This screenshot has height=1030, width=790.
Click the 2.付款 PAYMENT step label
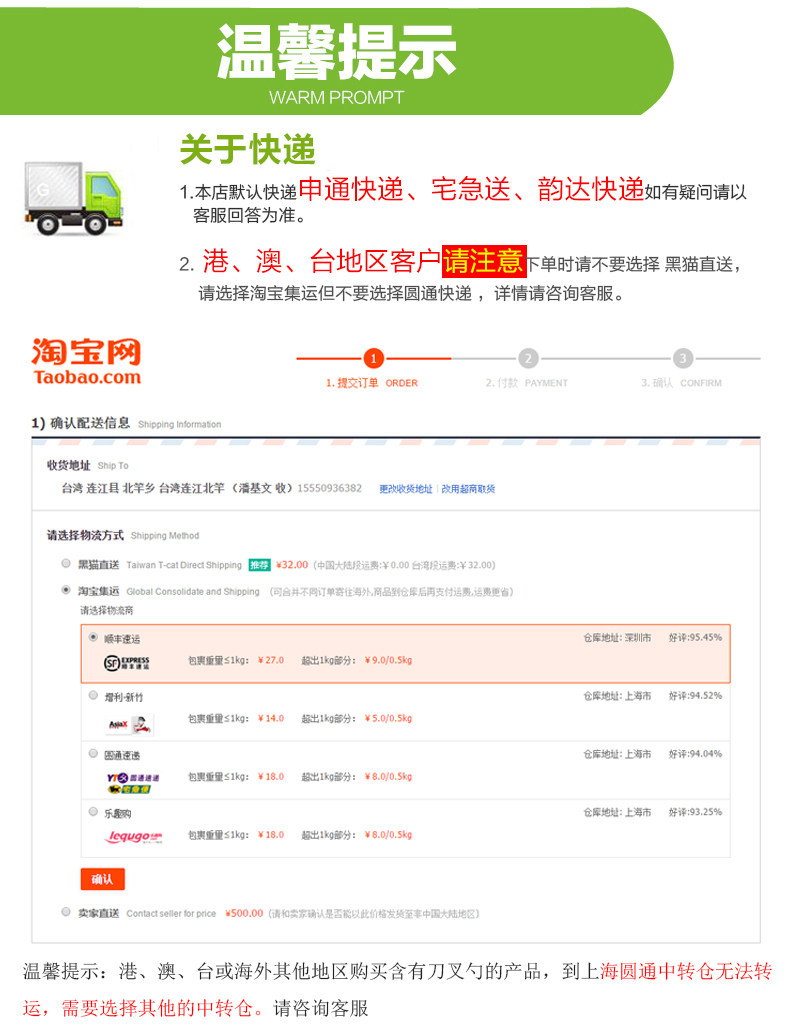point(527,383)
